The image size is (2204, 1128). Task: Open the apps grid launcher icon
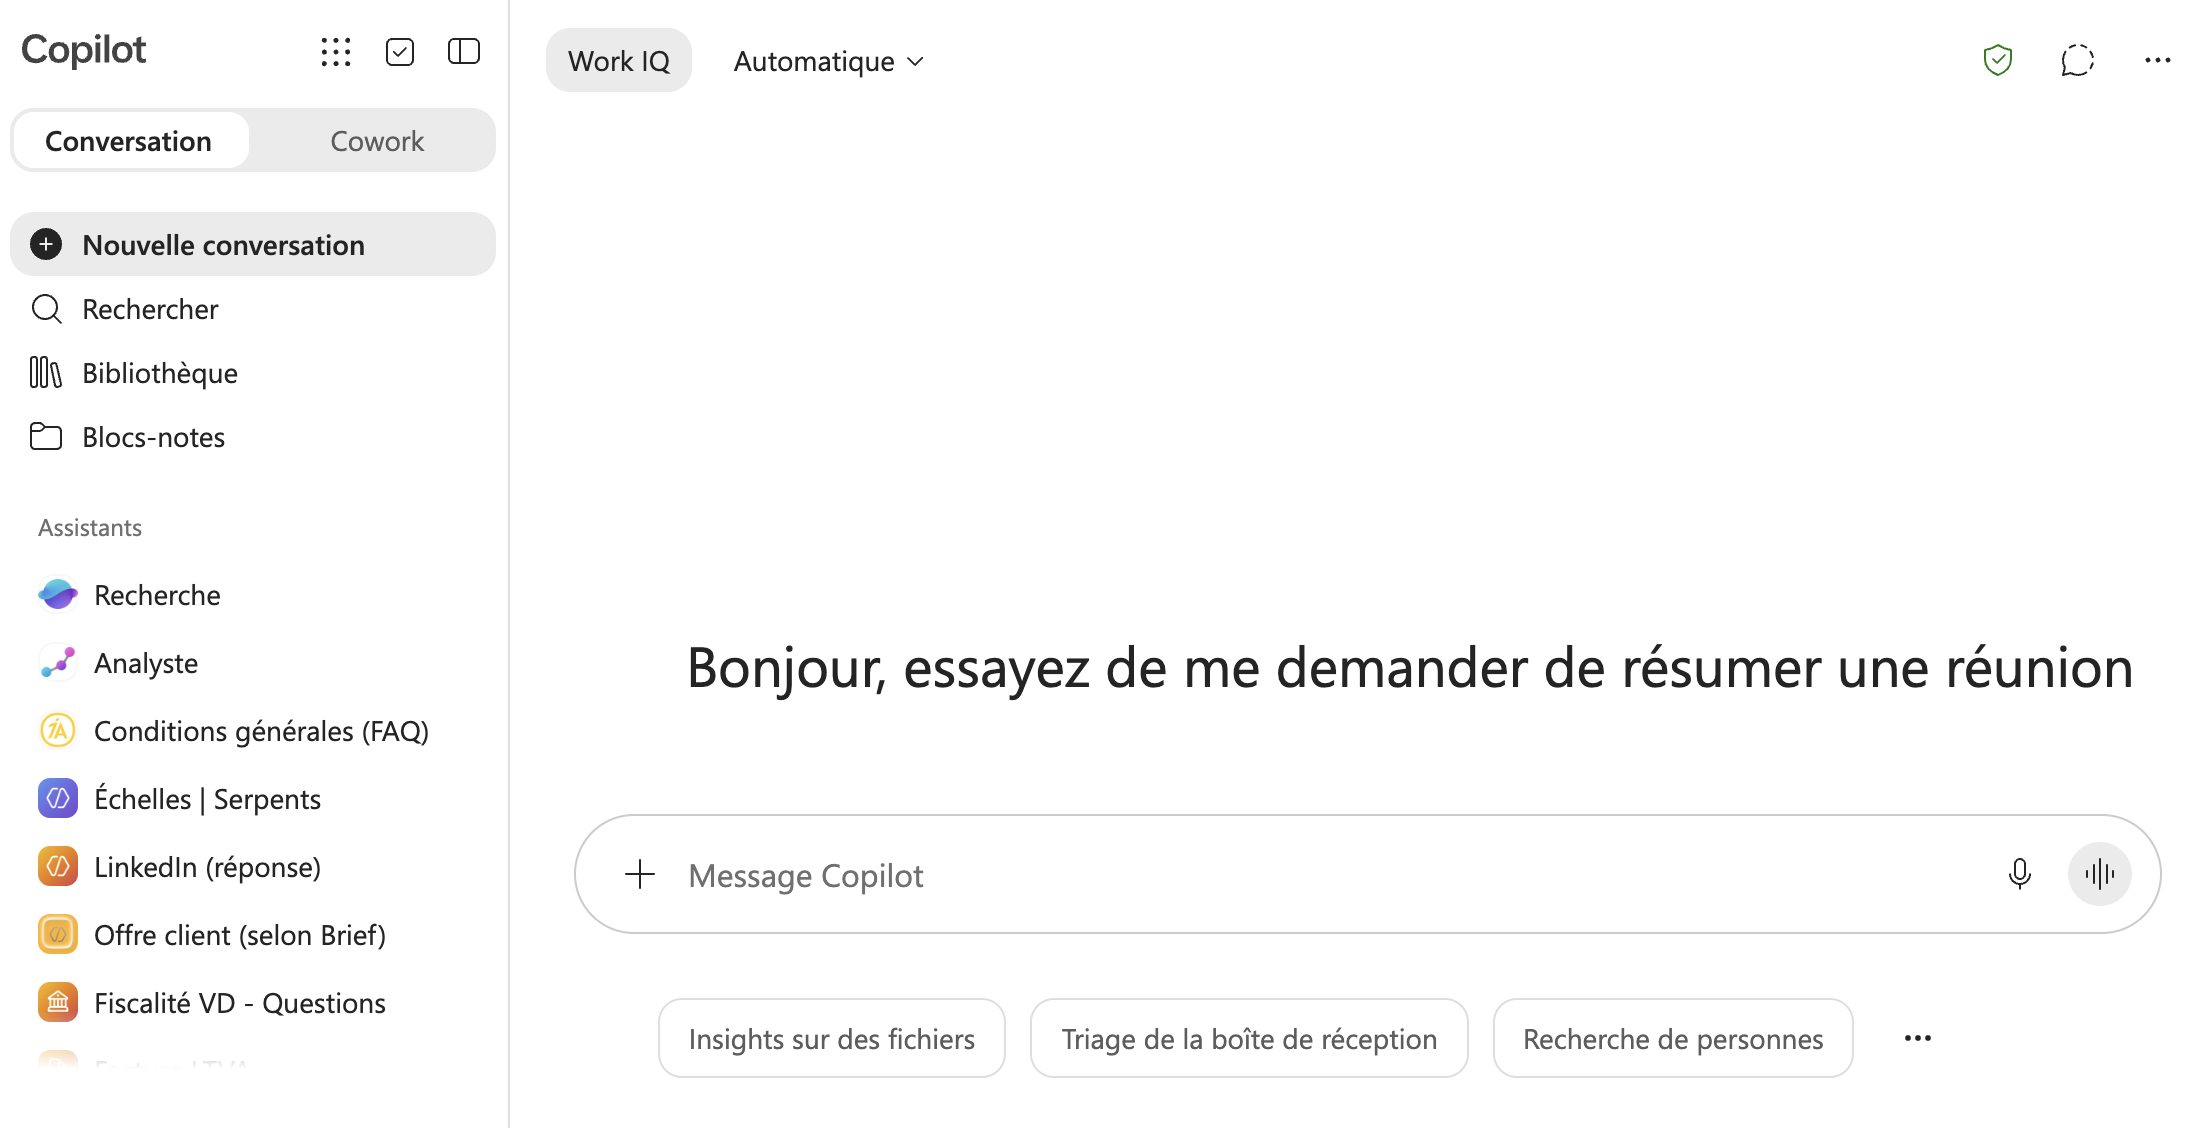(336, 52)
